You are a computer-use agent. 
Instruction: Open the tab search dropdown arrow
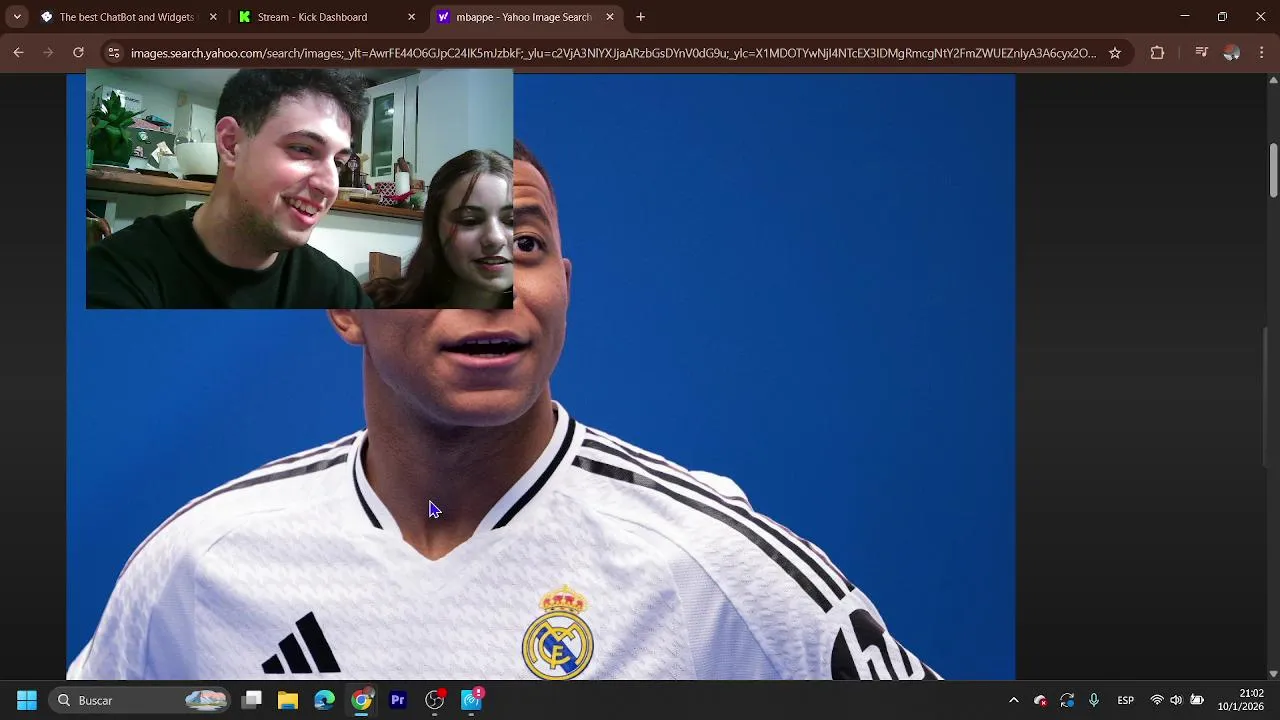tap(16, 17)
